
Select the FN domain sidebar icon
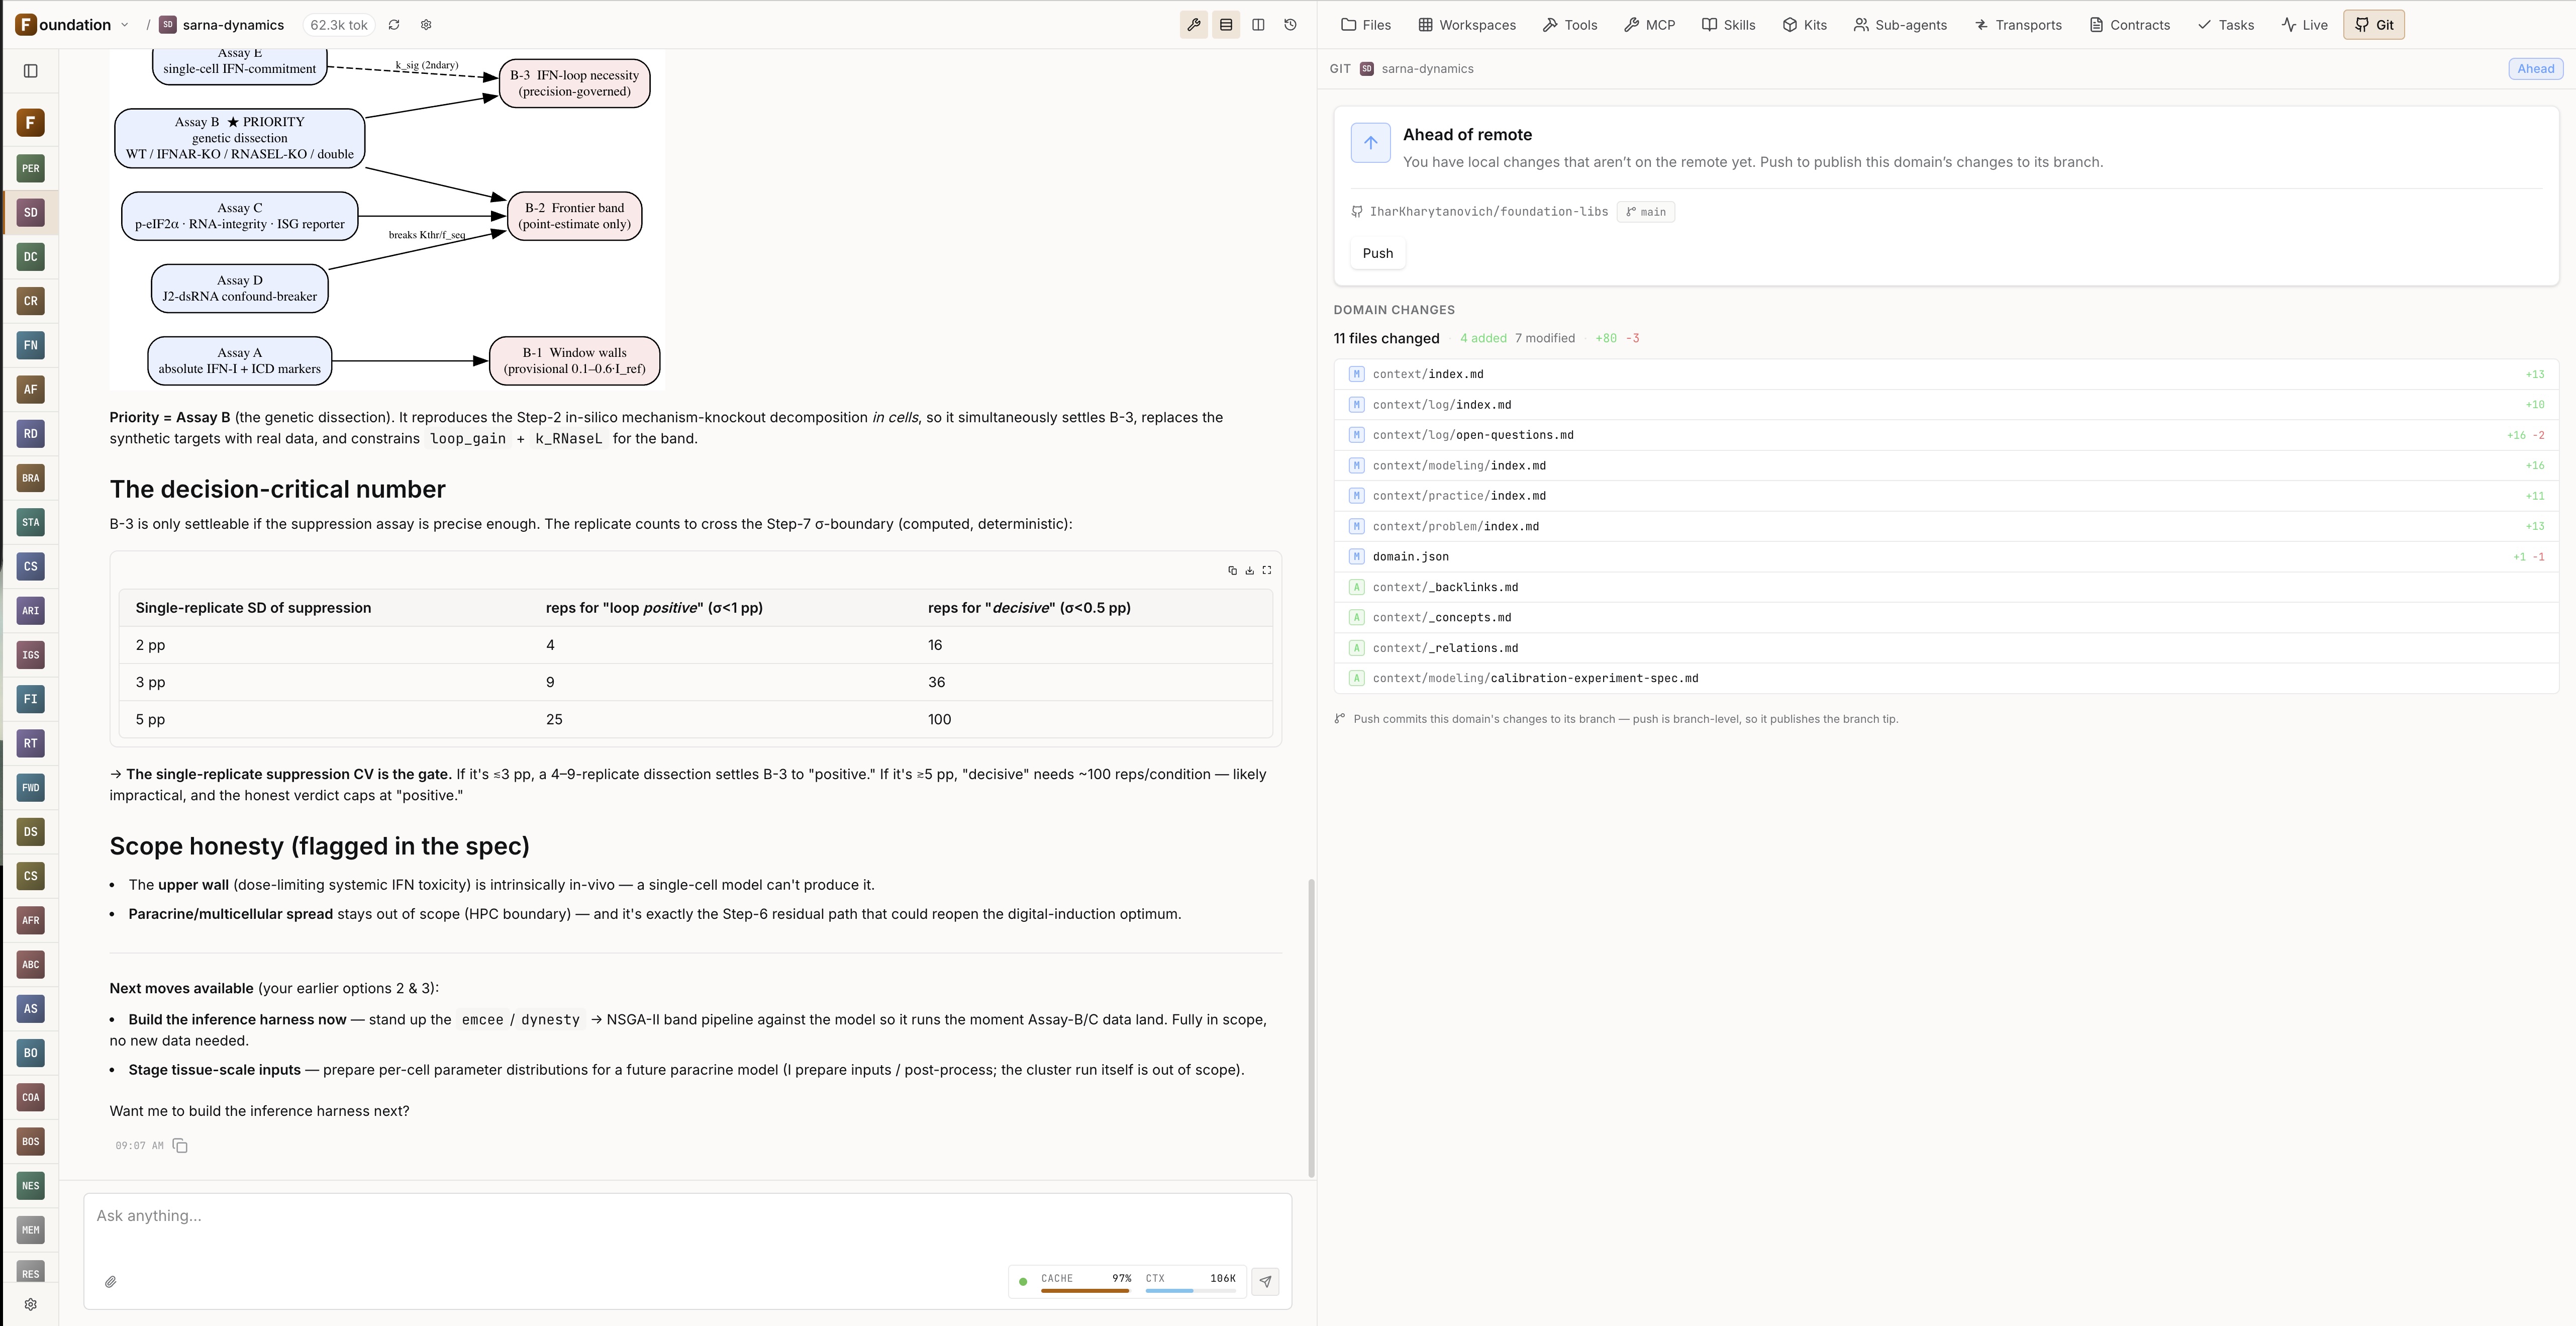[x=31, y=345]
